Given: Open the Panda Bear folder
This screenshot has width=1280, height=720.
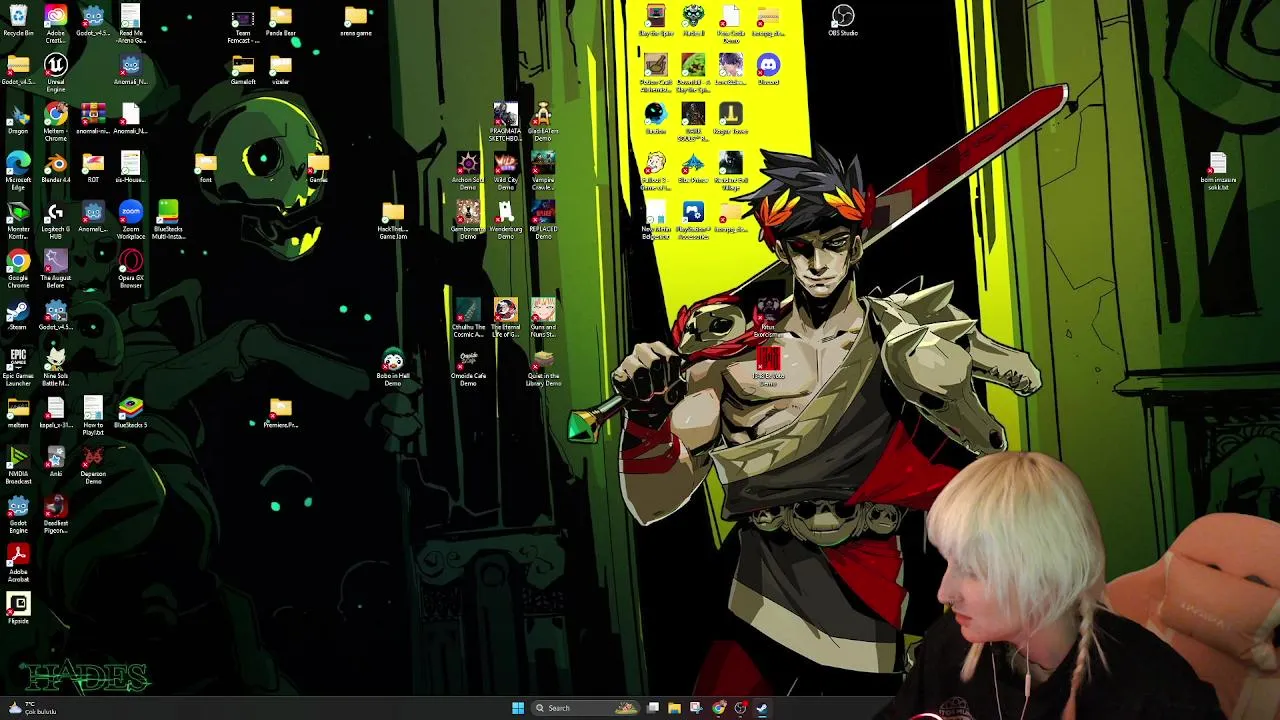Looking at the screenshot, I should click(x=281, y=21).
